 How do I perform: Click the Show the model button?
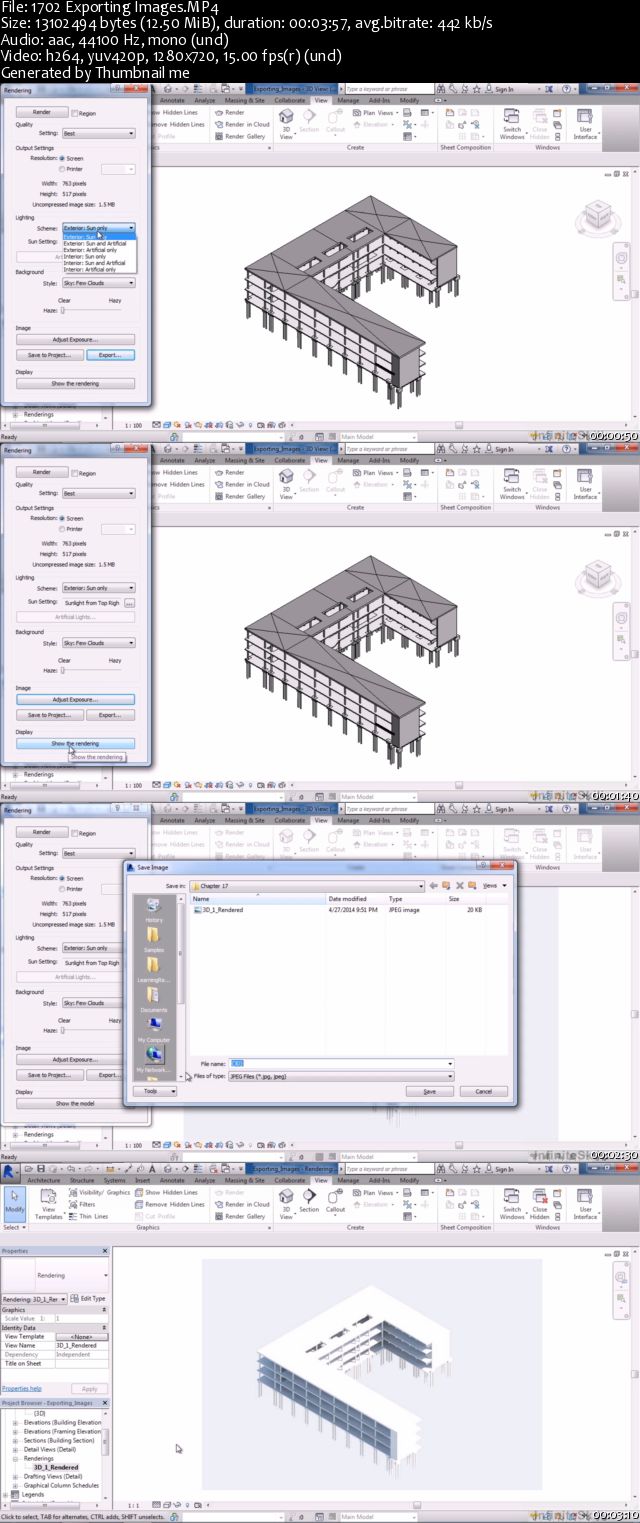click(x=75, y=1103)
